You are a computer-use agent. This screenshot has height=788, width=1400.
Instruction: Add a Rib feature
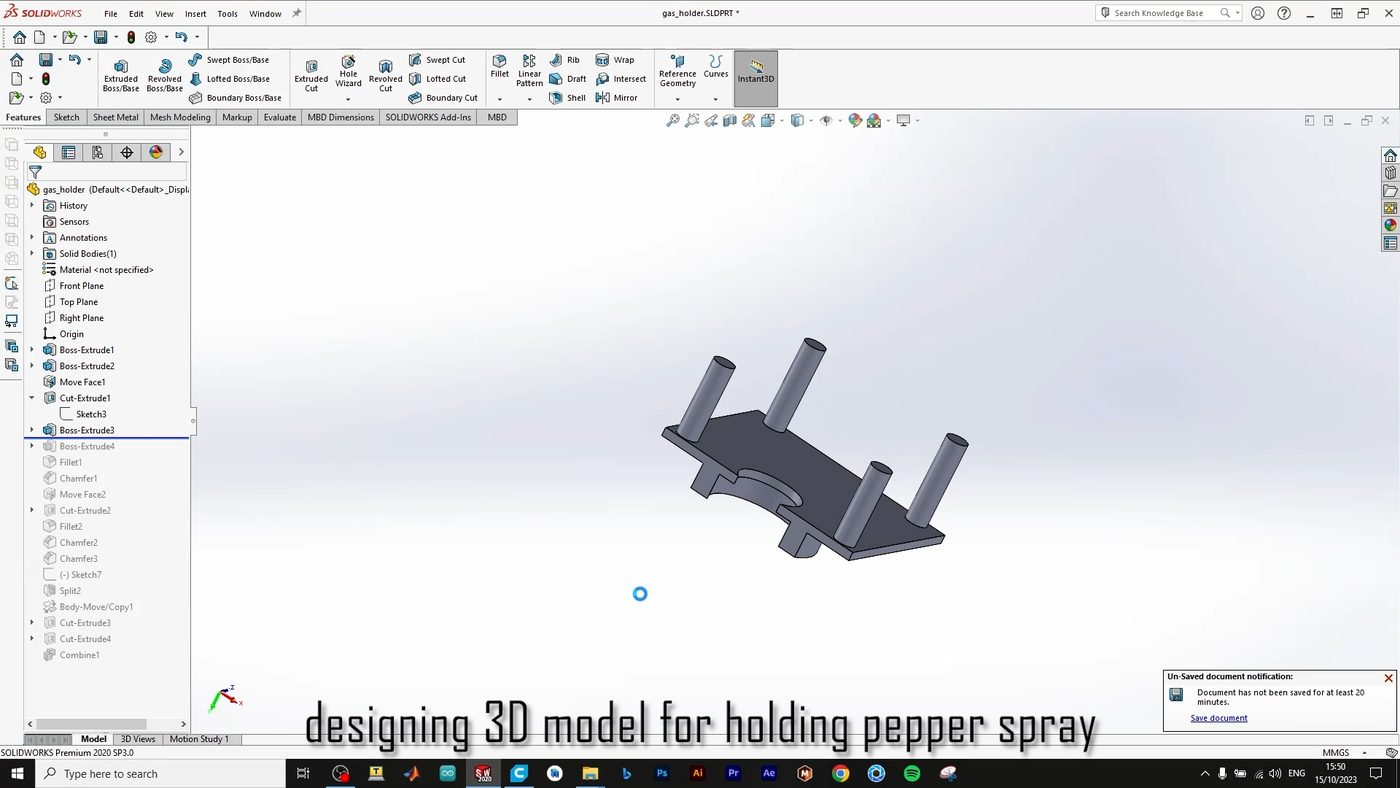click(x=565, y=60)
